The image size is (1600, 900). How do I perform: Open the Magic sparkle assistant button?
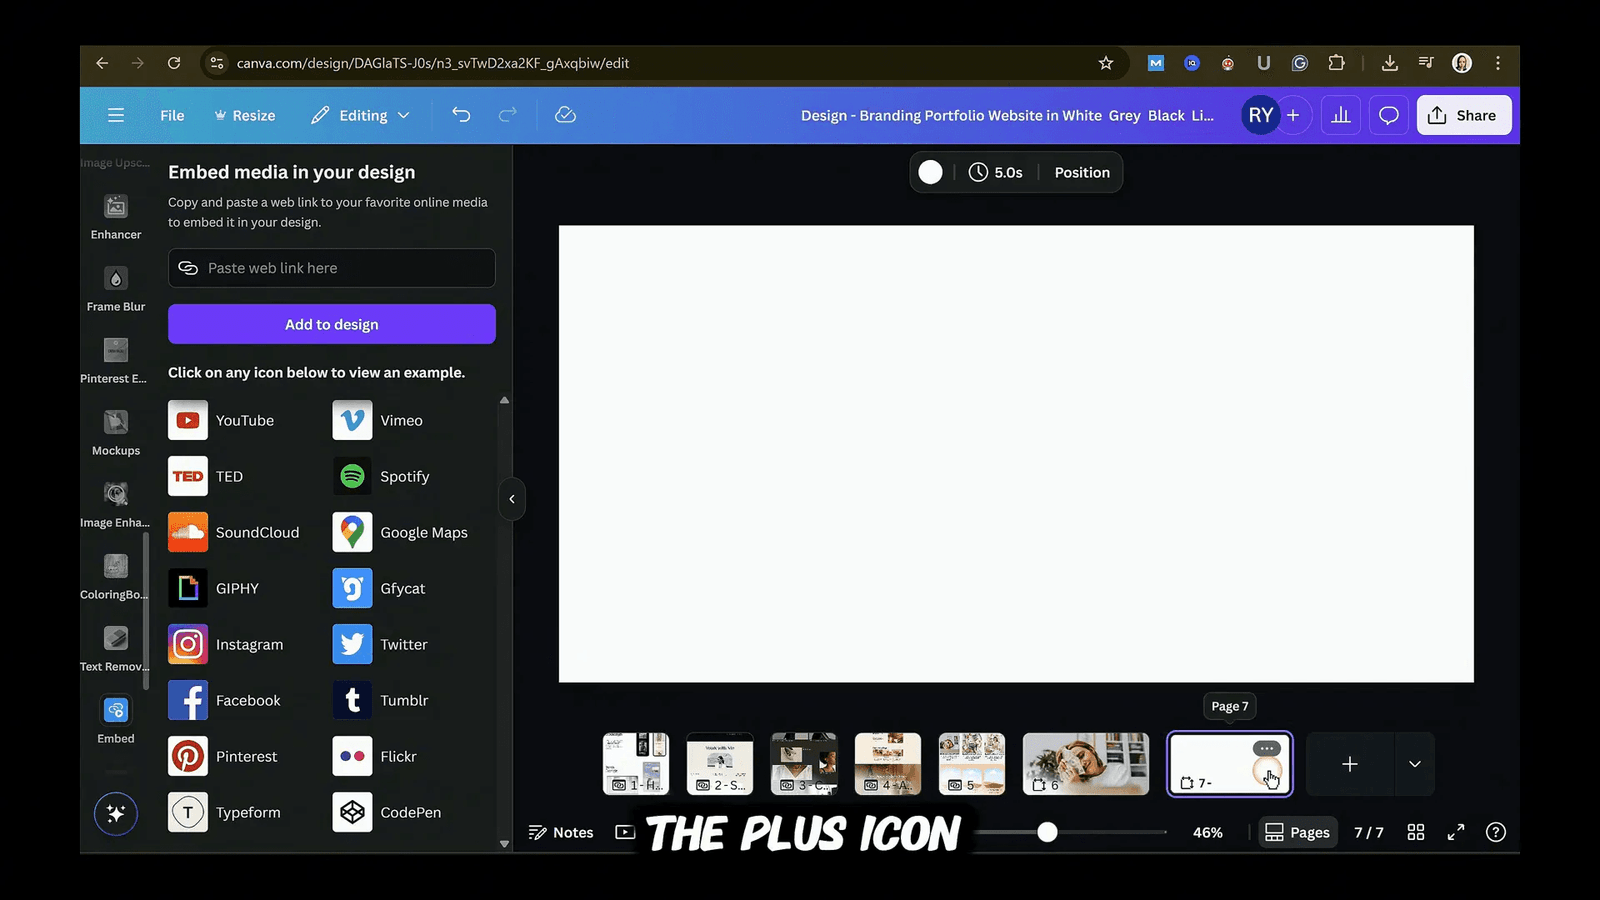click(116, 814)
